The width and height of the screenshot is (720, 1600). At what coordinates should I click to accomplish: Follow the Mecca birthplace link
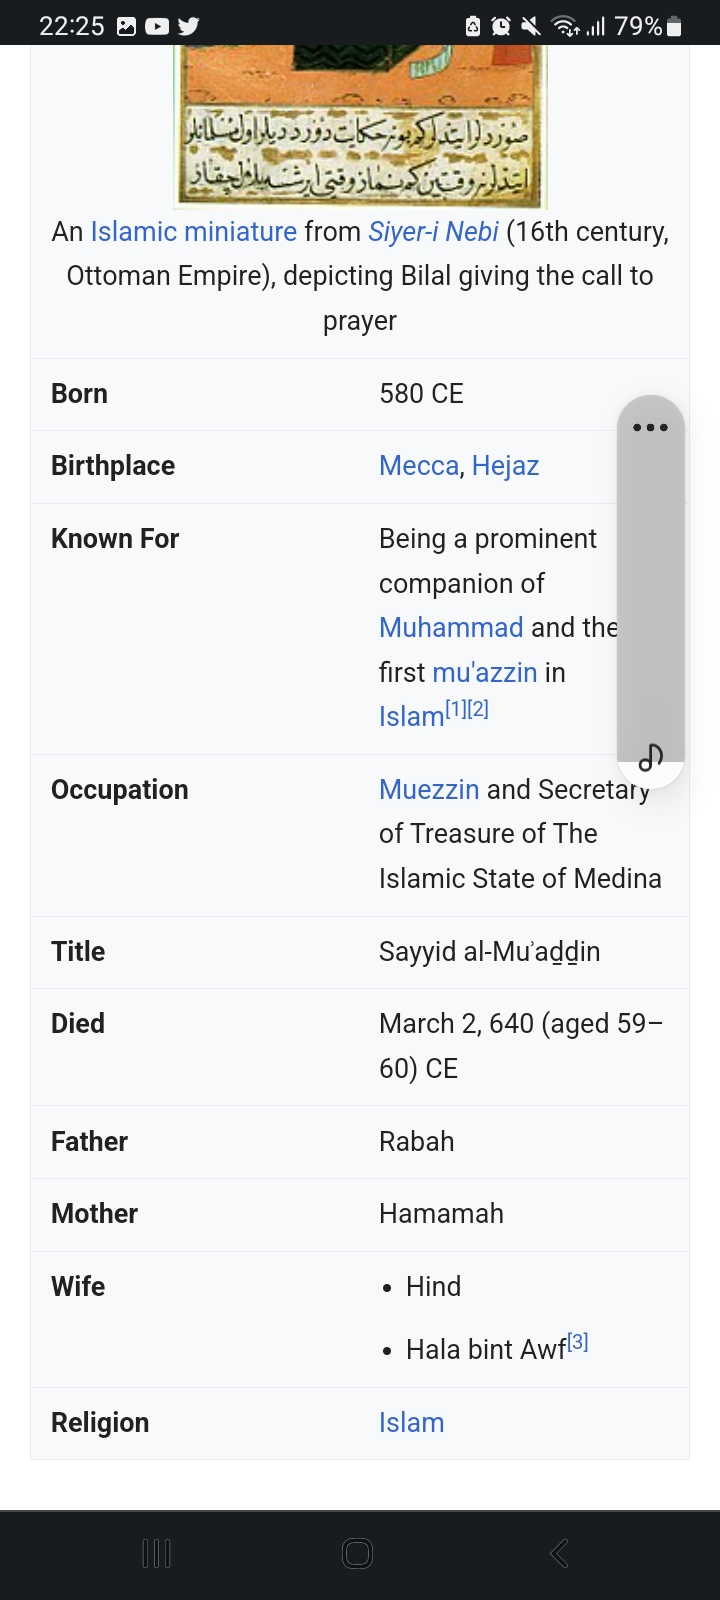tap(419, 466)
